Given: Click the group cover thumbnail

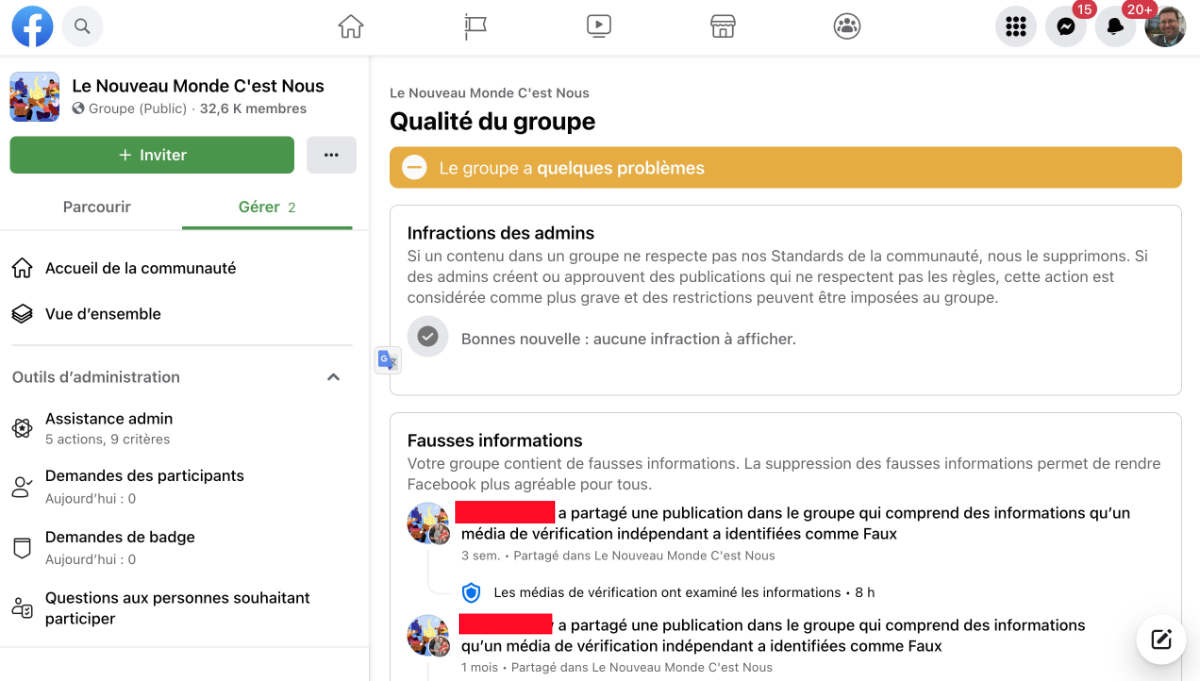Looking at the screenshot, I should tap(34, 97).
